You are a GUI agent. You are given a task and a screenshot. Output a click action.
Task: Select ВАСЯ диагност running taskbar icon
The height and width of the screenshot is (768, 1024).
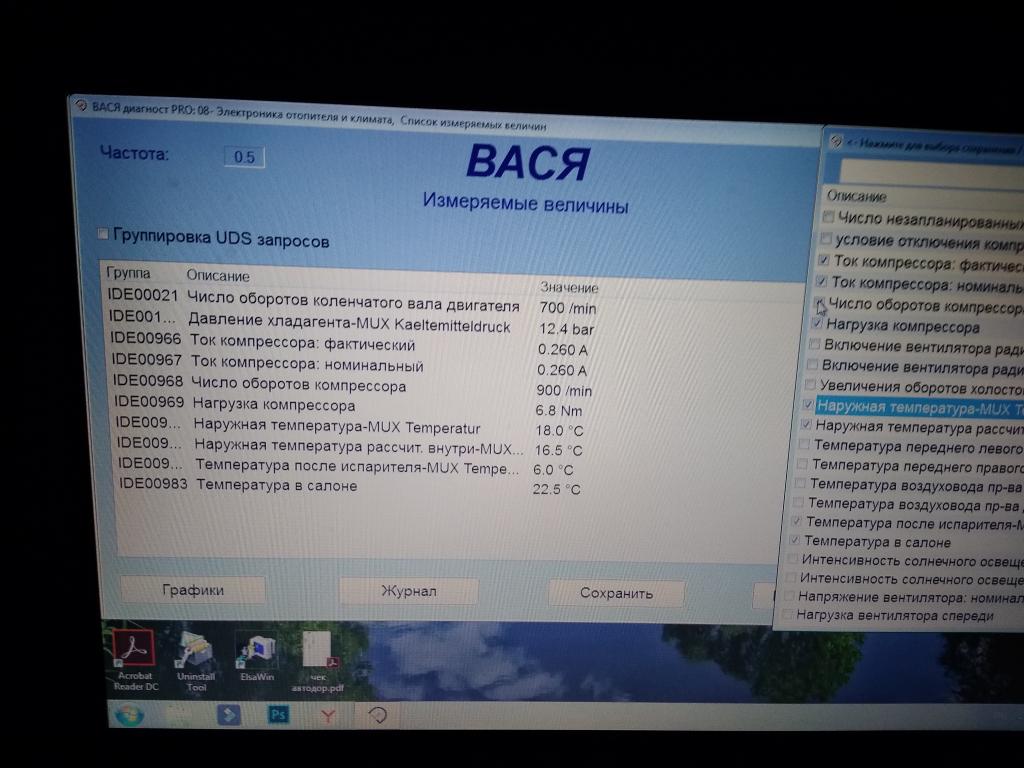pos(377,716)
